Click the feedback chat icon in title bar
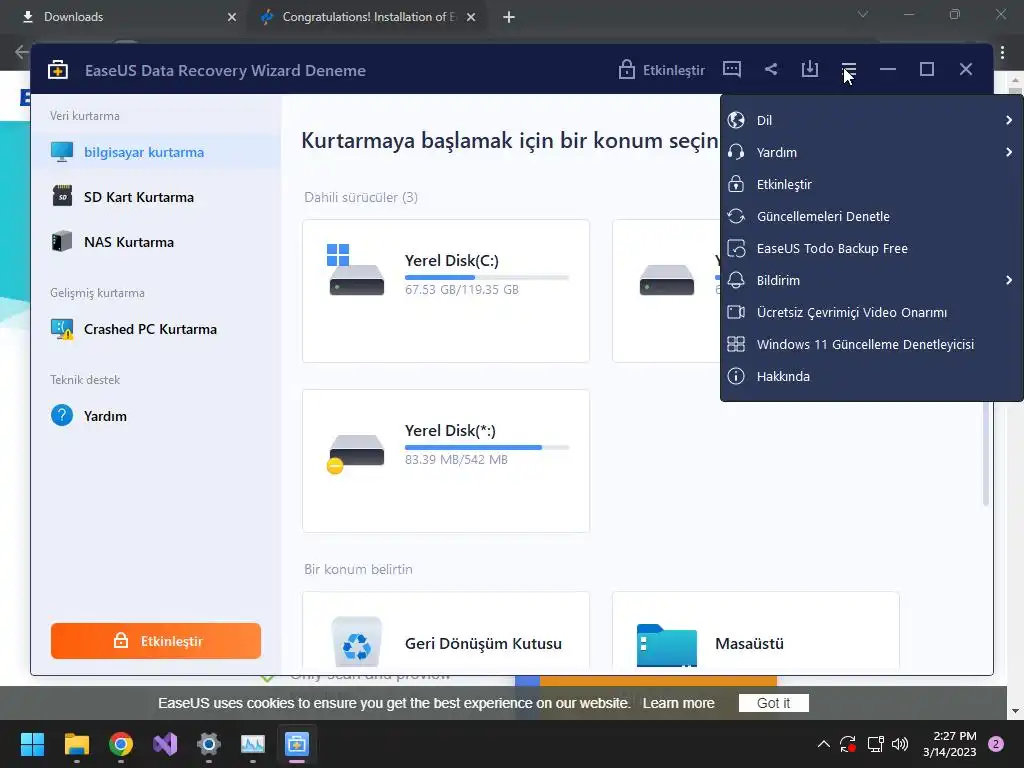This screenshot has width=1024, height=768. 731,69
